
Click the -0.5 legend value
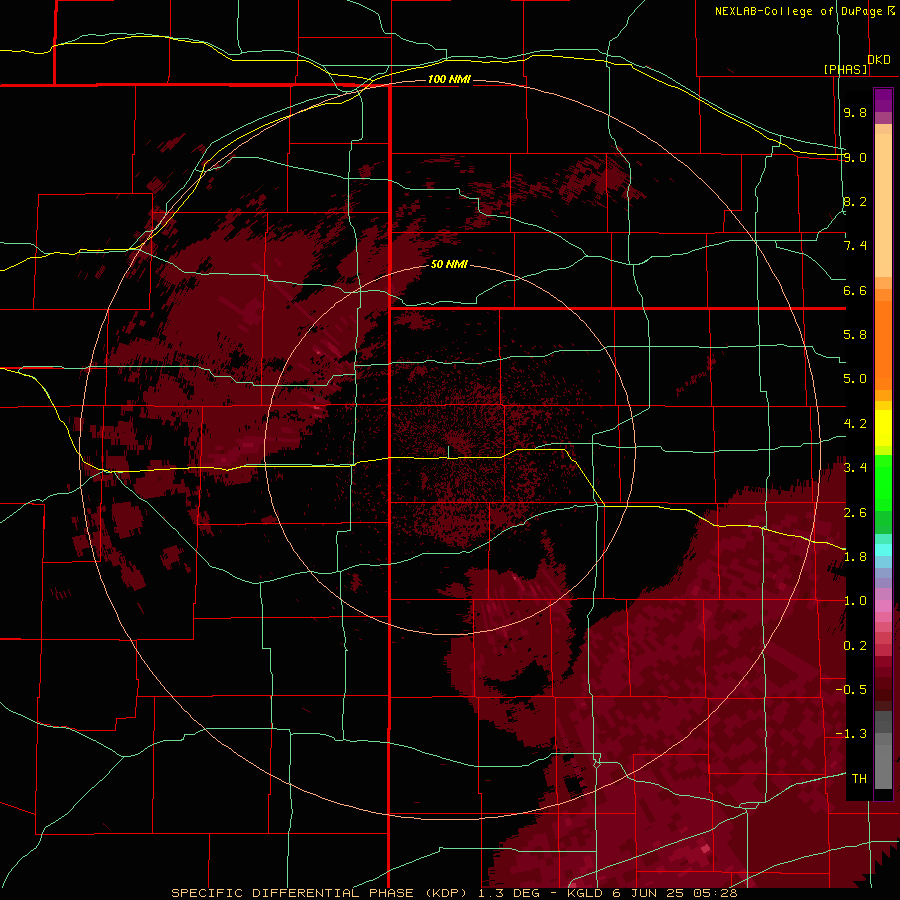pos(851,690)
